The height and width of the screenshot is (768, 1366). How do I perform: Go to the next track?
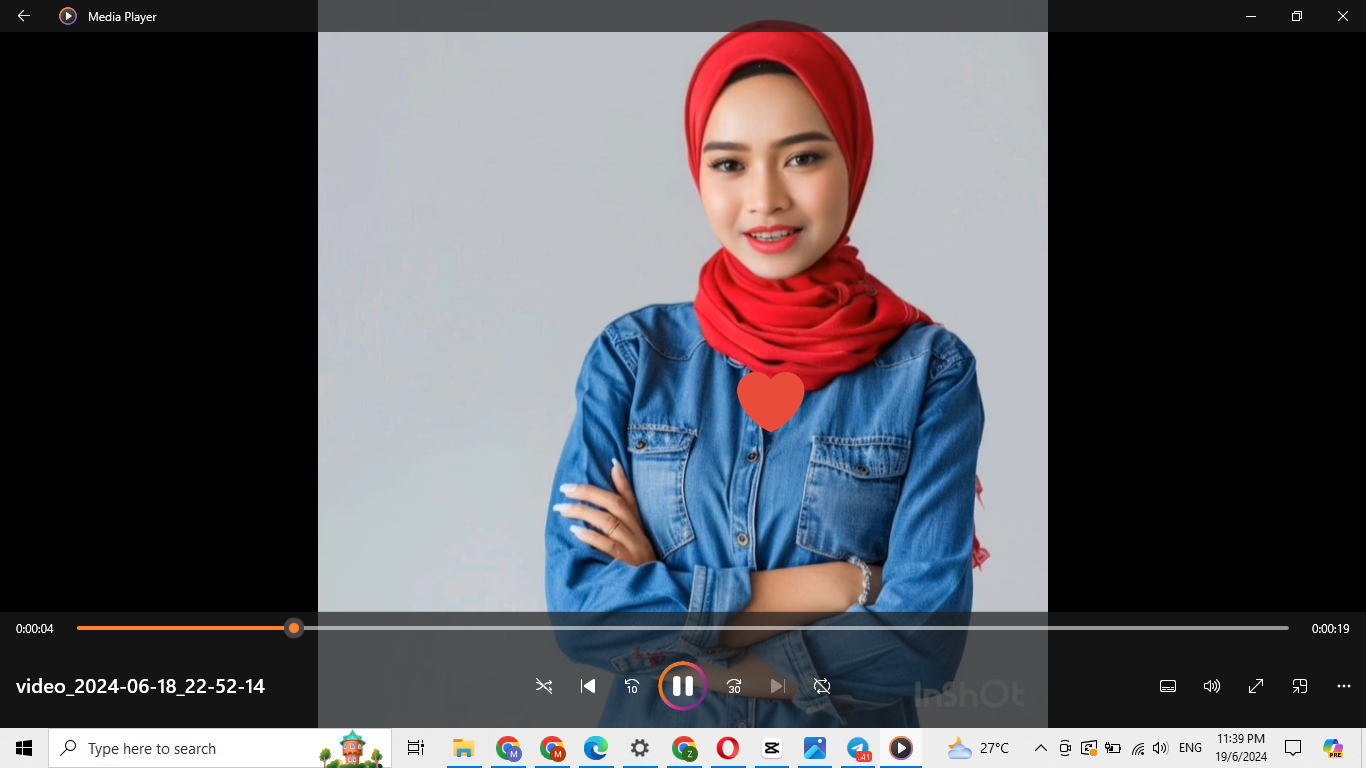pos(778,686)
